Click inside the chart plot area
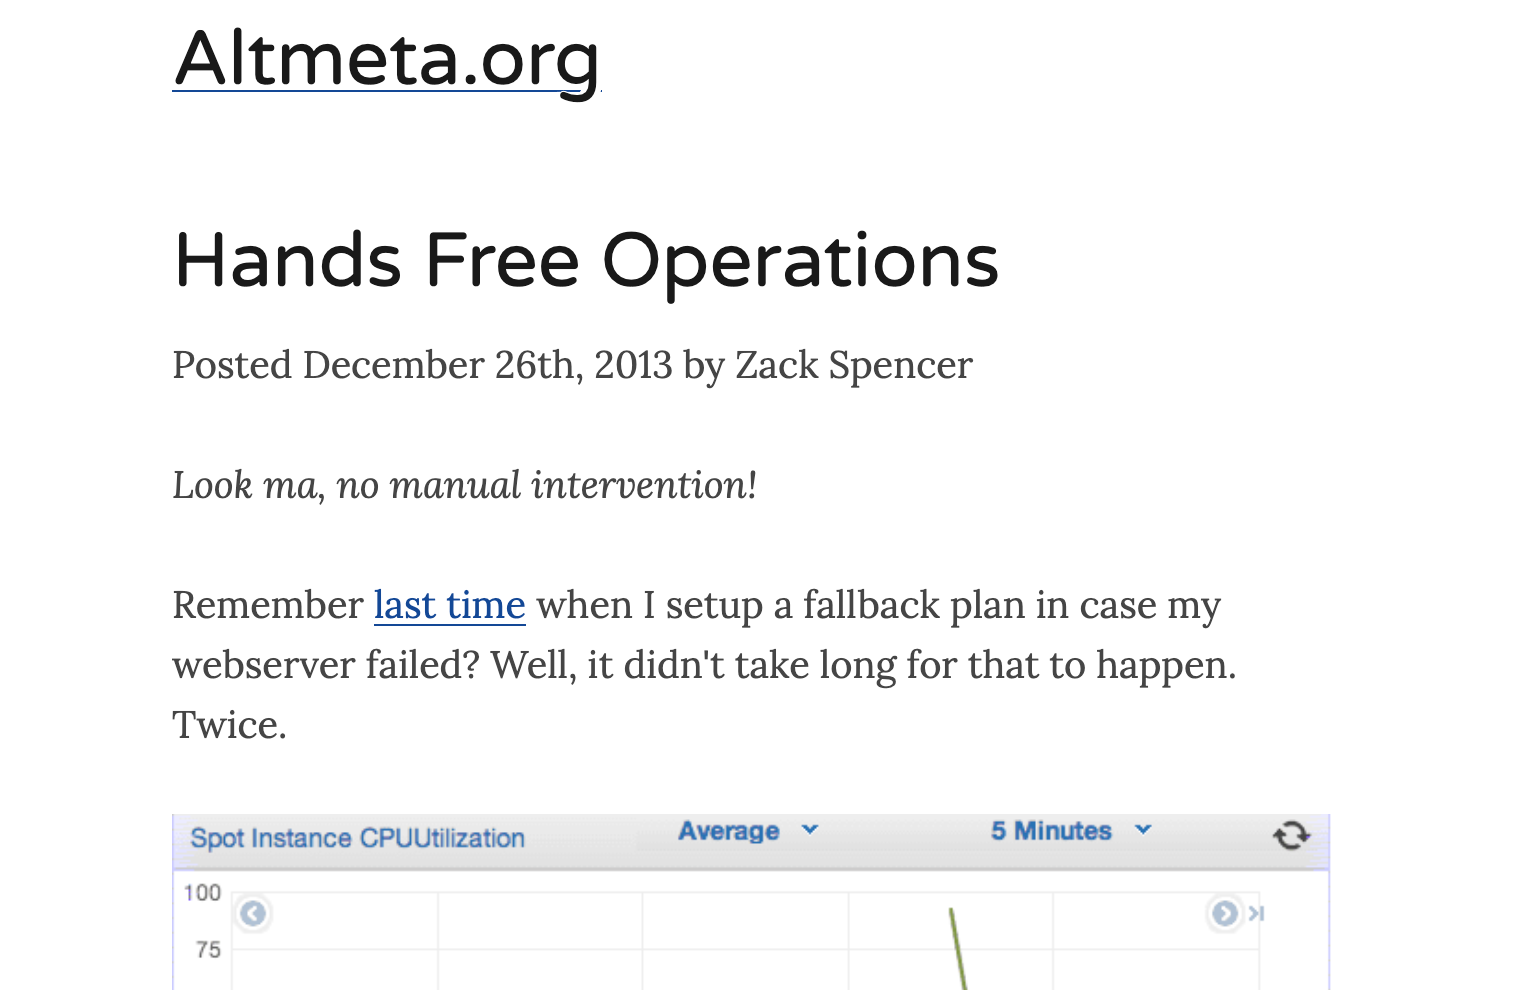This screenshot has height=990, width=1514. [700, 950]
